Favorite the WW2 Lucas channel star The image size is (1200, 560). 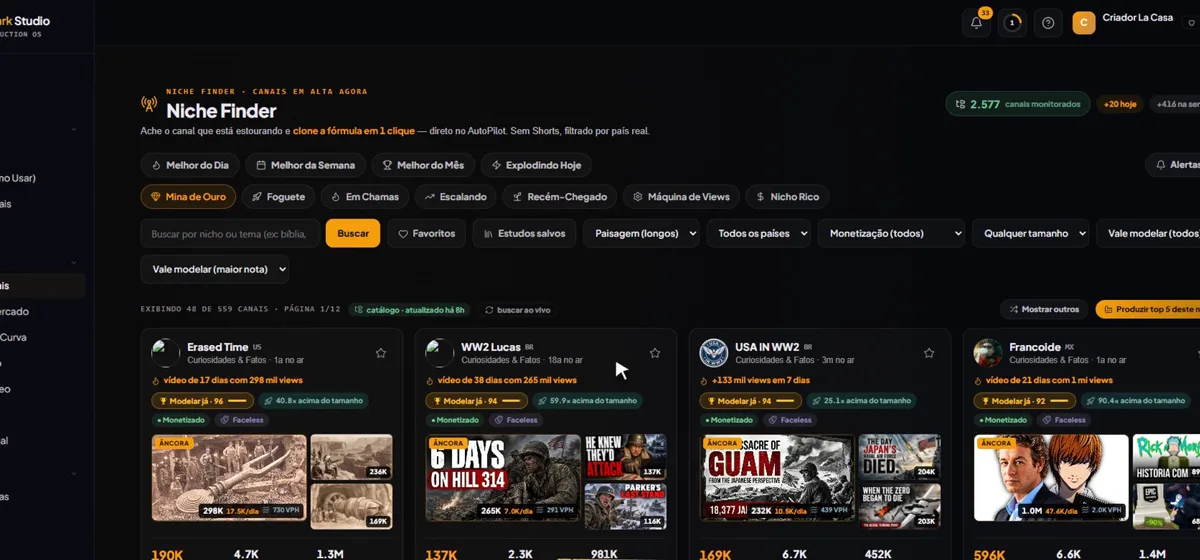(655, 353)
